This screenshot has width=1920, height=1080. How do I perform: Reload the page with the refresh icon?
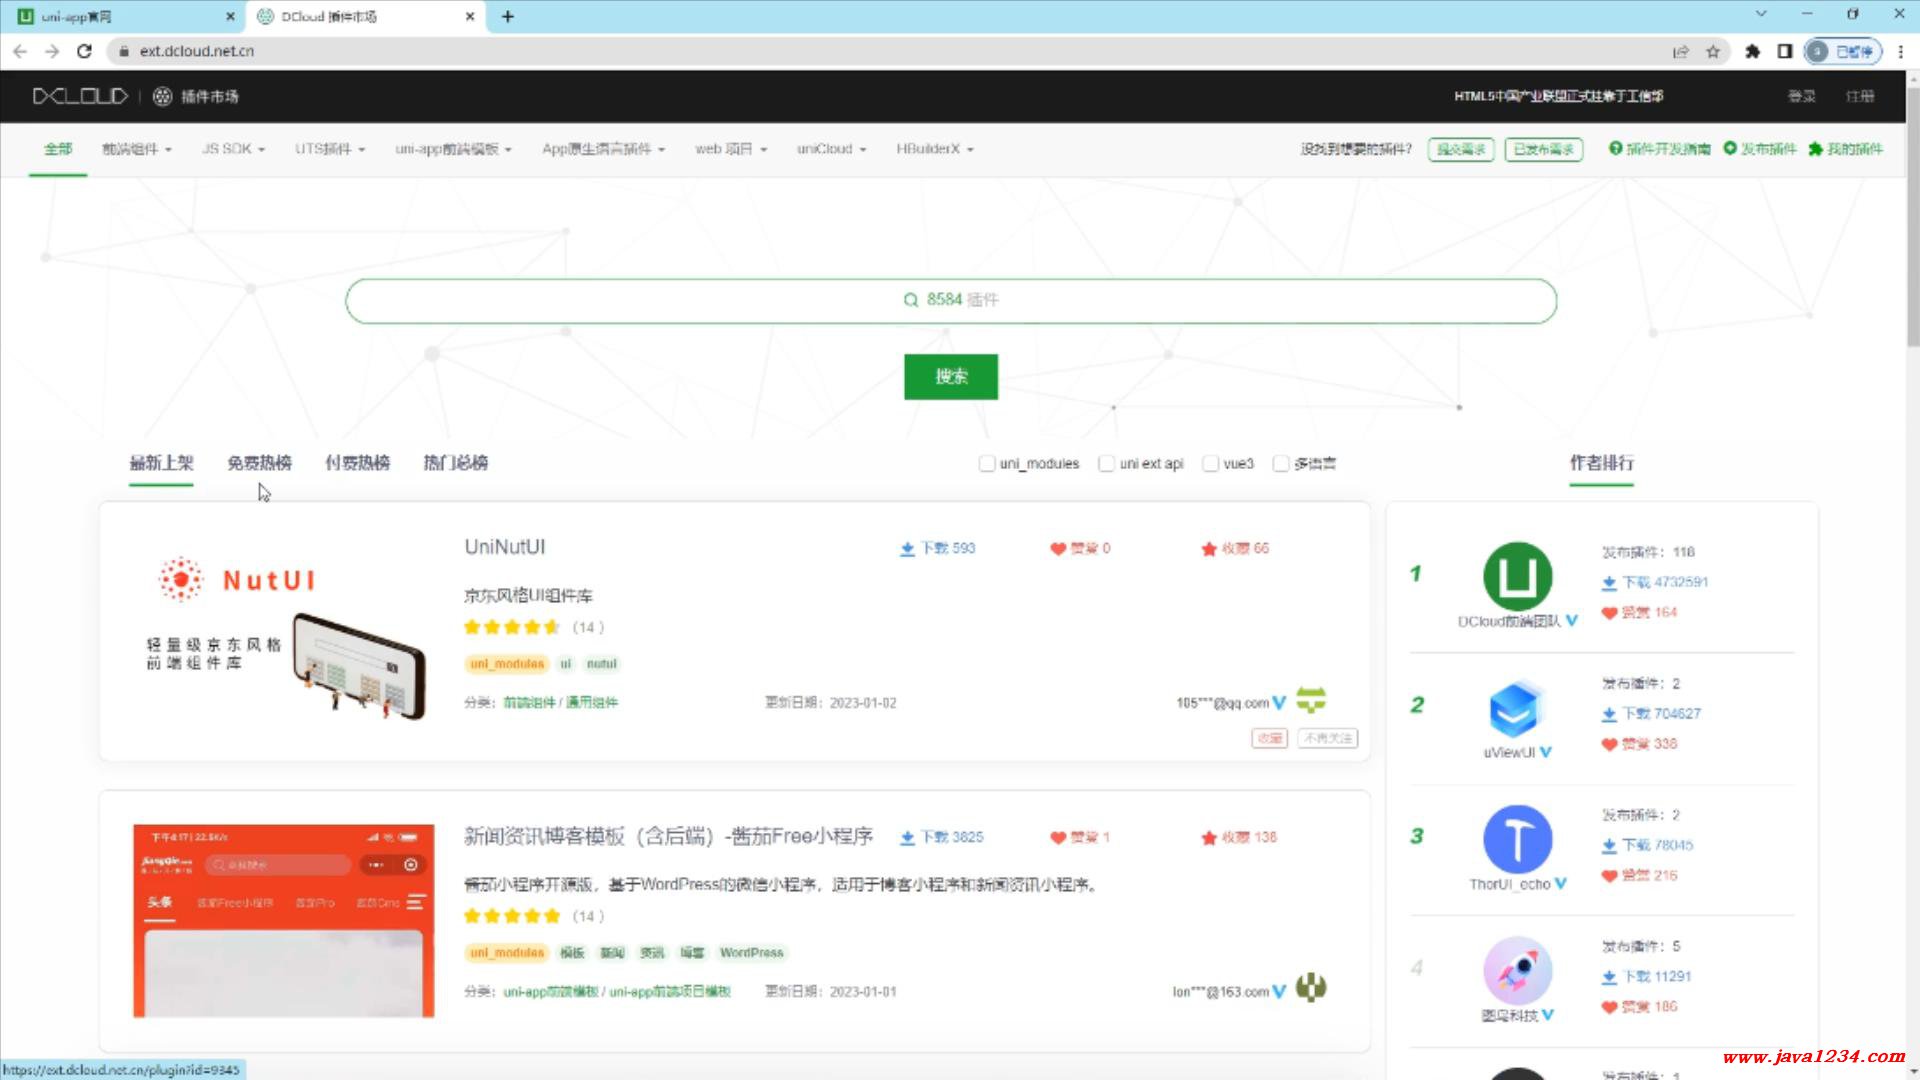click(85, 51)
